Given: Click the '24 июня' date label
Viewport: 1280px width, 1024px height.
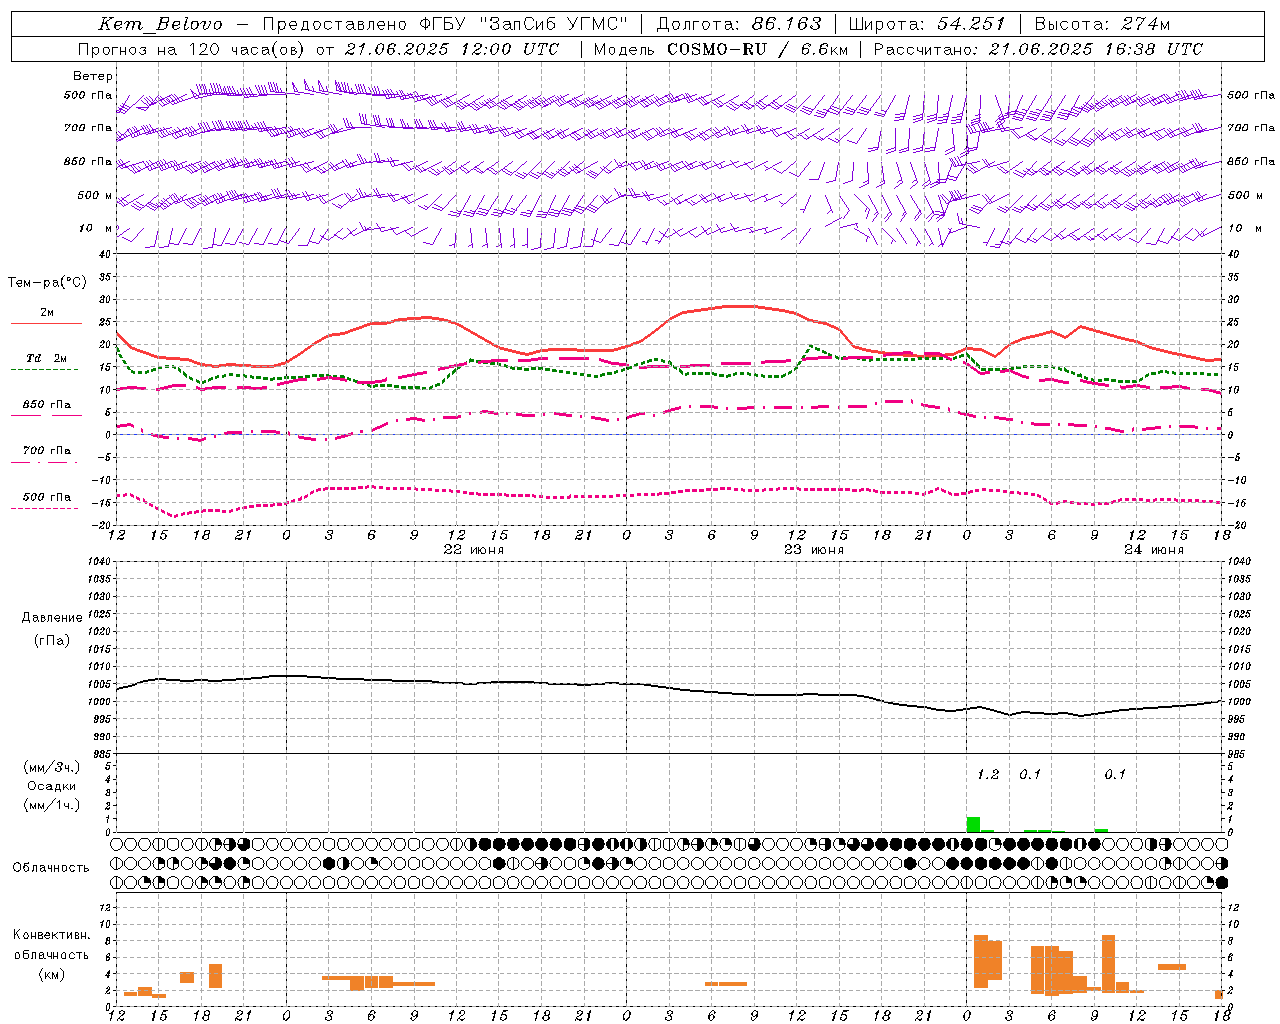Looking at the screenshot, I should coord(1153,550).
